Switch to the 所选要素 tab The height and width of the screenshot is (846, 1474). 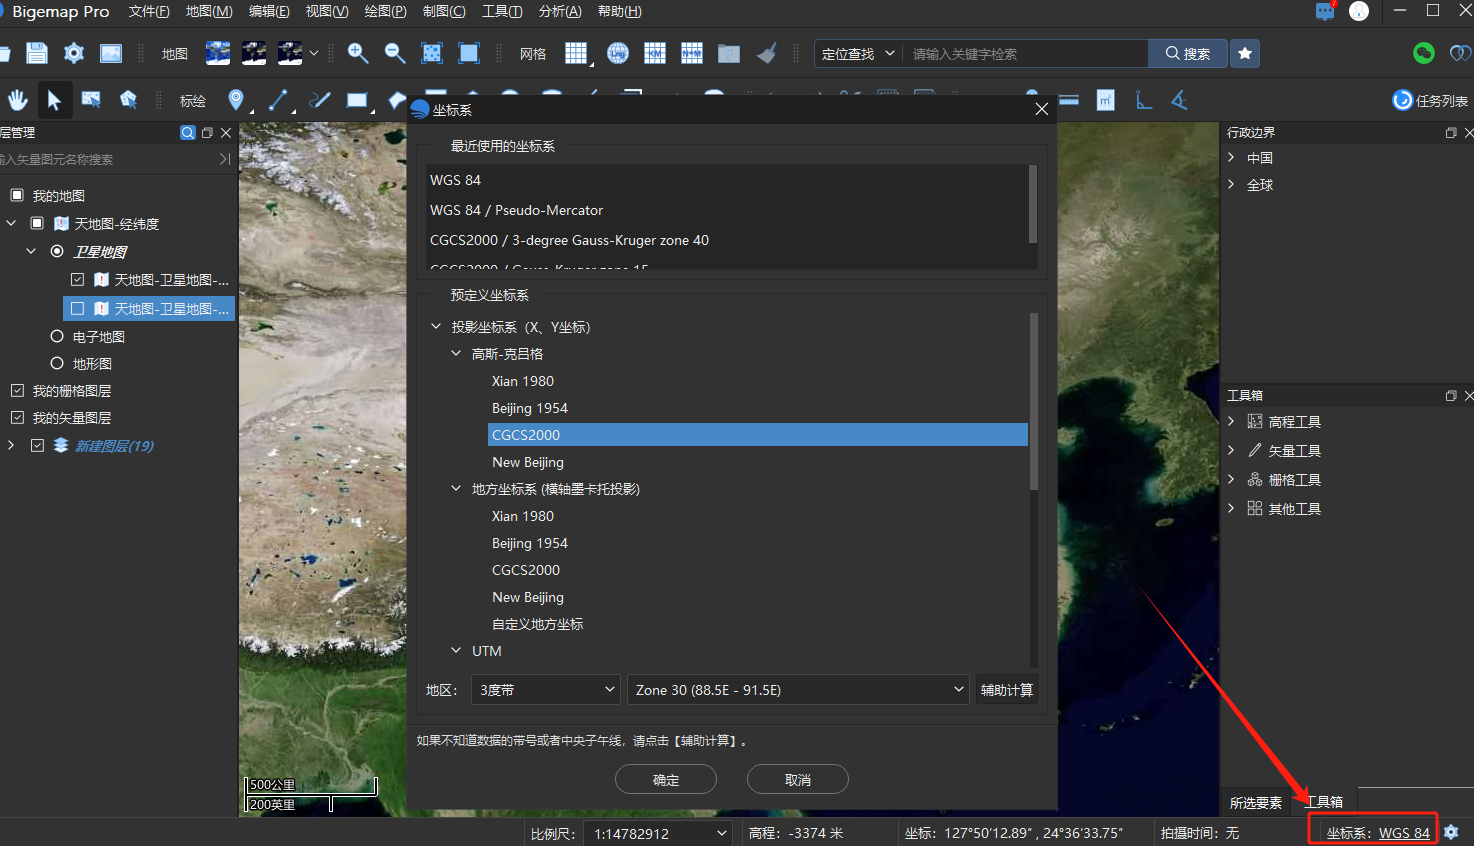pos(1256,803)
